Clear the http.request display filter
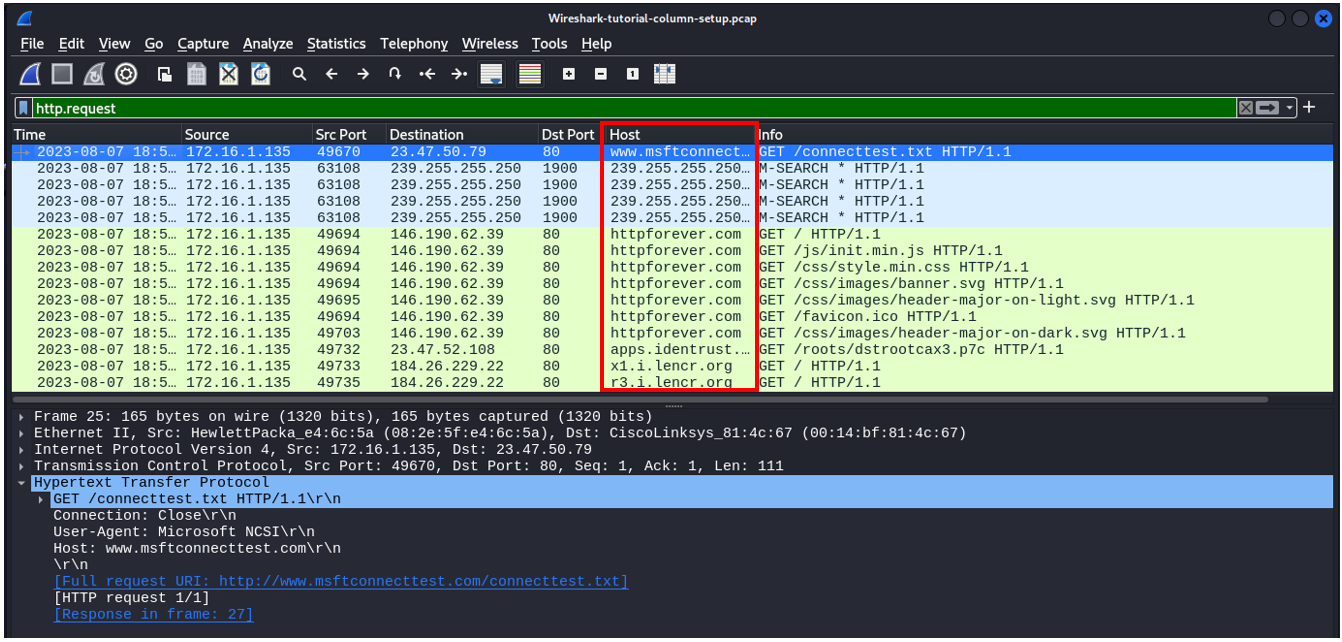Screen dimensions: 1342x642 [x=1245, y=108]
